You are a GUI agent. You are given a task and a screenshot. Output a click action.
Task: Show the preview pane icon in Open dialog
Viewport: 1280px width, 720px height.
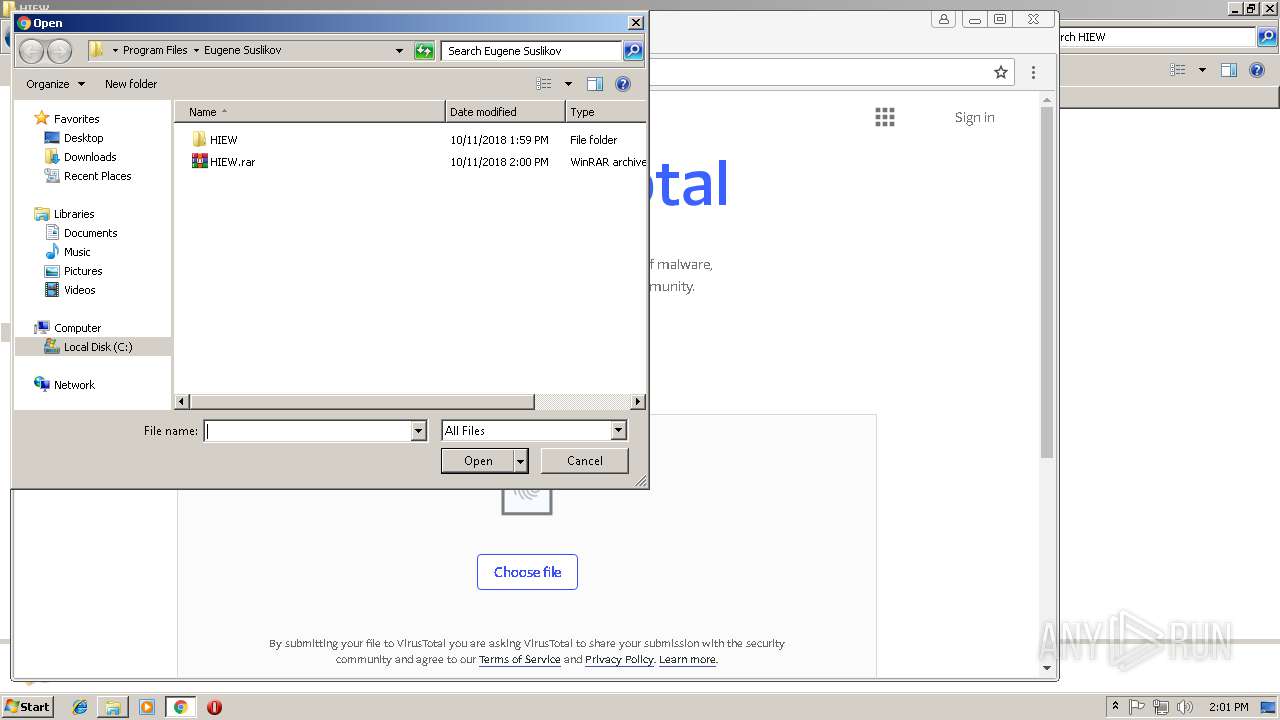[595, 84]
